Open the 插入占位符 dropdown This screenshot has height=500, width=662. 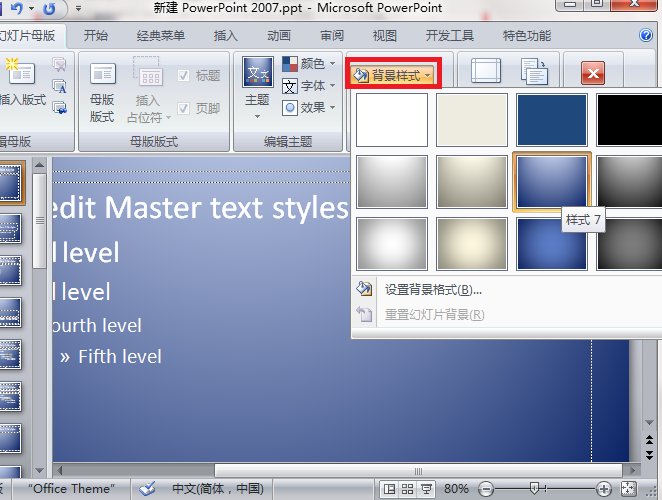tap(149, 90)
